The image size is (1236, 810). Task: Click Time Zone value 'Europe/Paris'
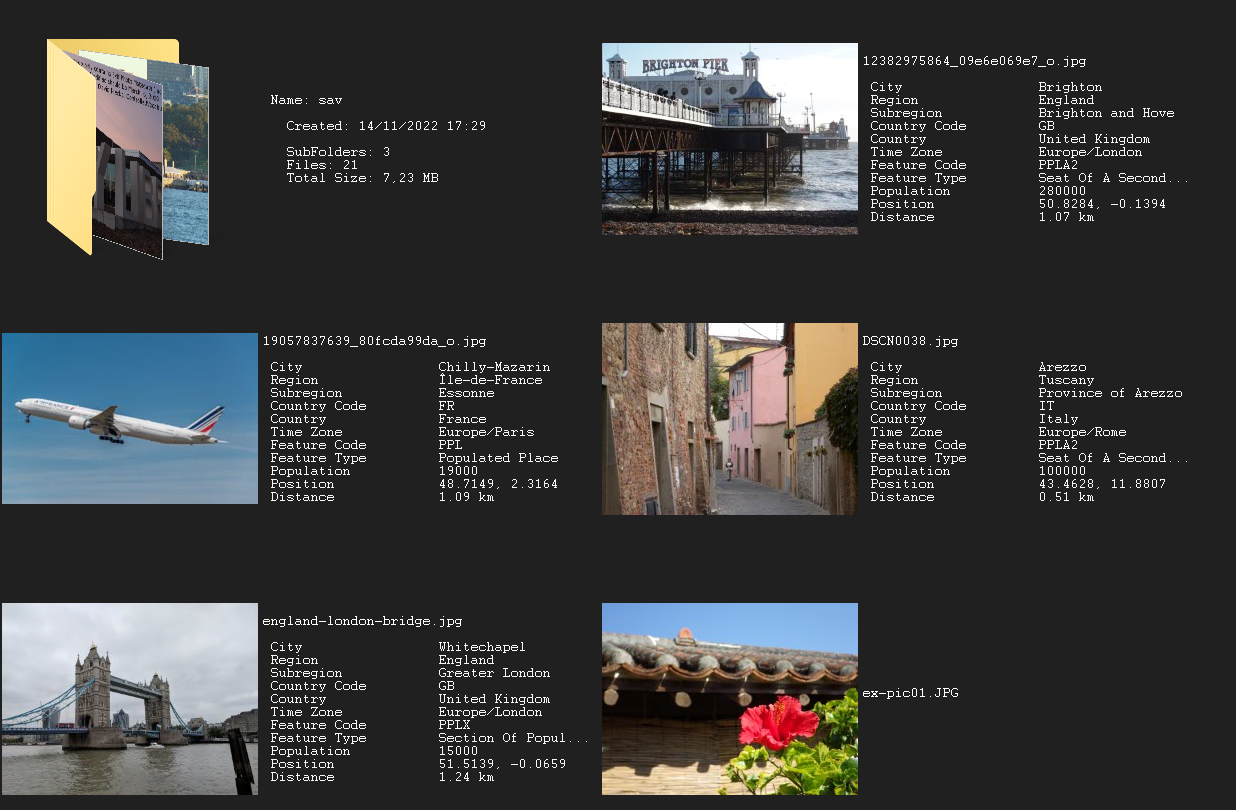click(486, 432)
